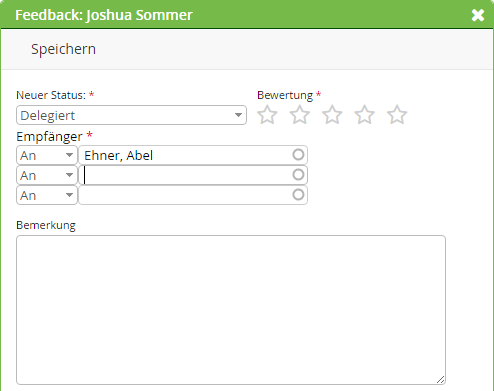Rate with the second star
The height and width of the screenshot is (391, 494).
click(300, 115)
